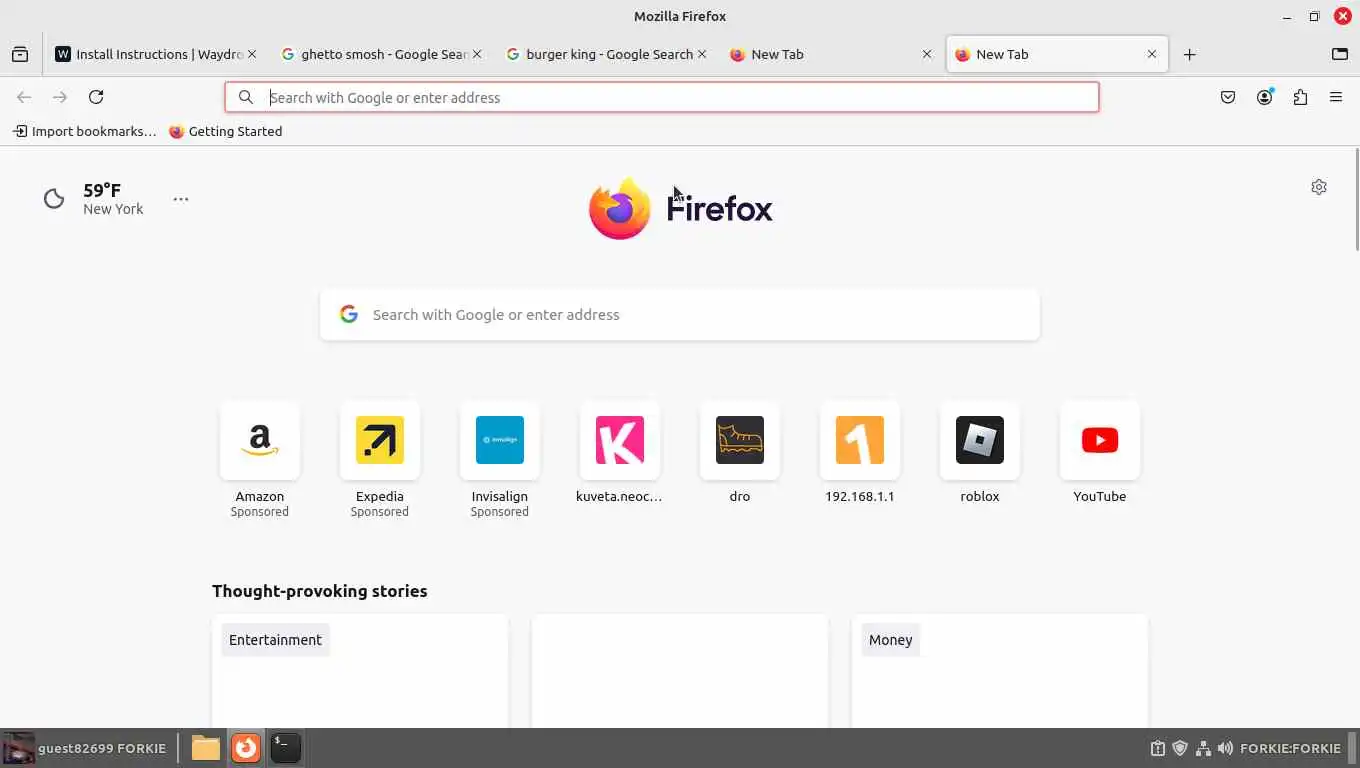Viewport: 1360px width, 768px height.
Task: Close the inactive New Tab tab
Action: click(927, 54)
